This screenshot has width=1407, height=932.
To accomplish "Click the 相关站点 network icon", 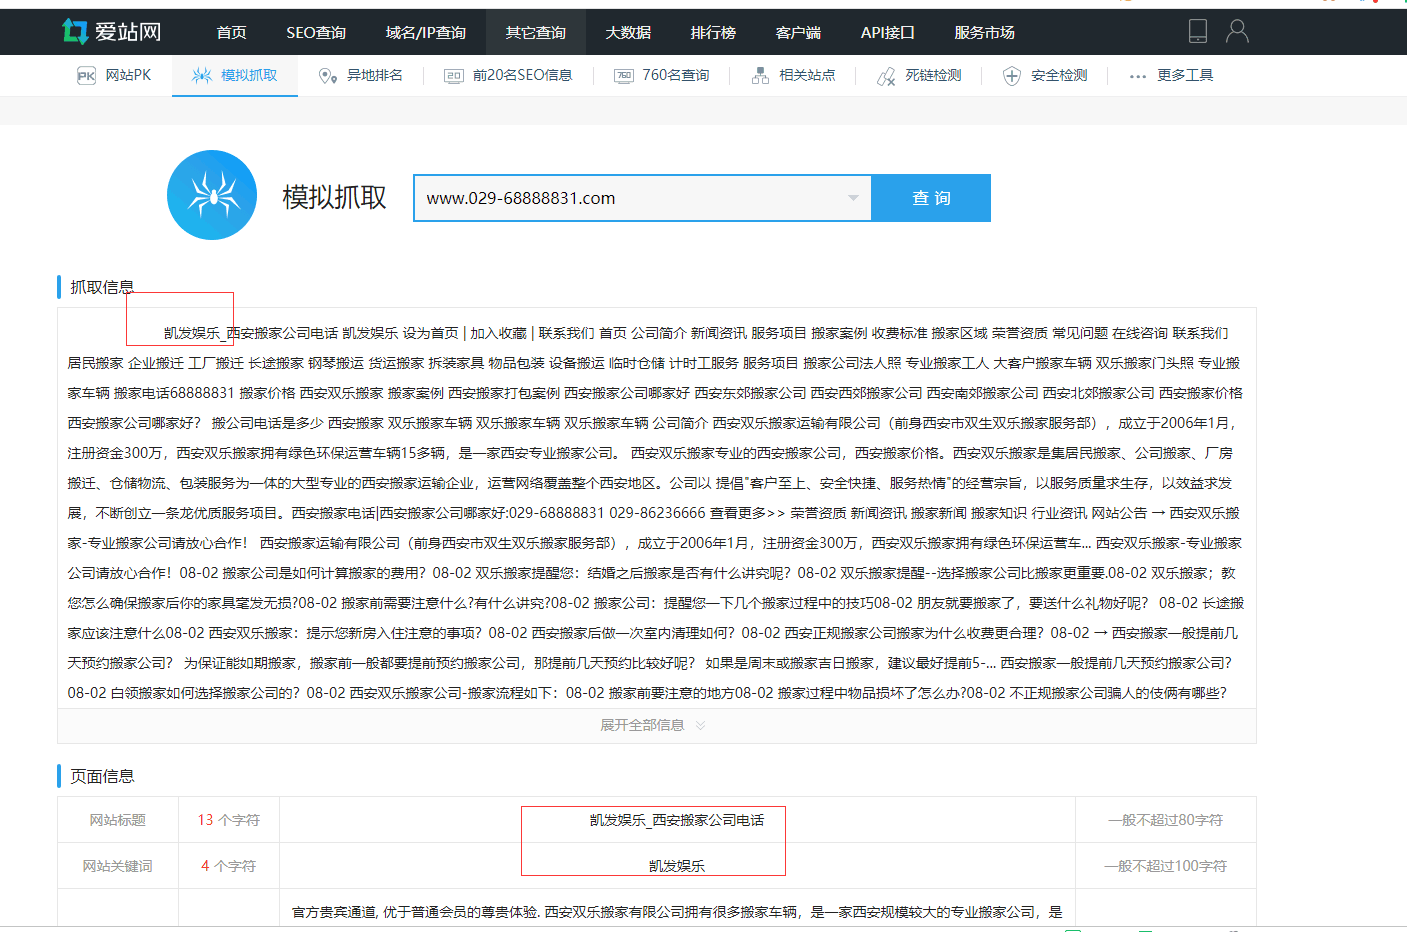I will 760,76.
